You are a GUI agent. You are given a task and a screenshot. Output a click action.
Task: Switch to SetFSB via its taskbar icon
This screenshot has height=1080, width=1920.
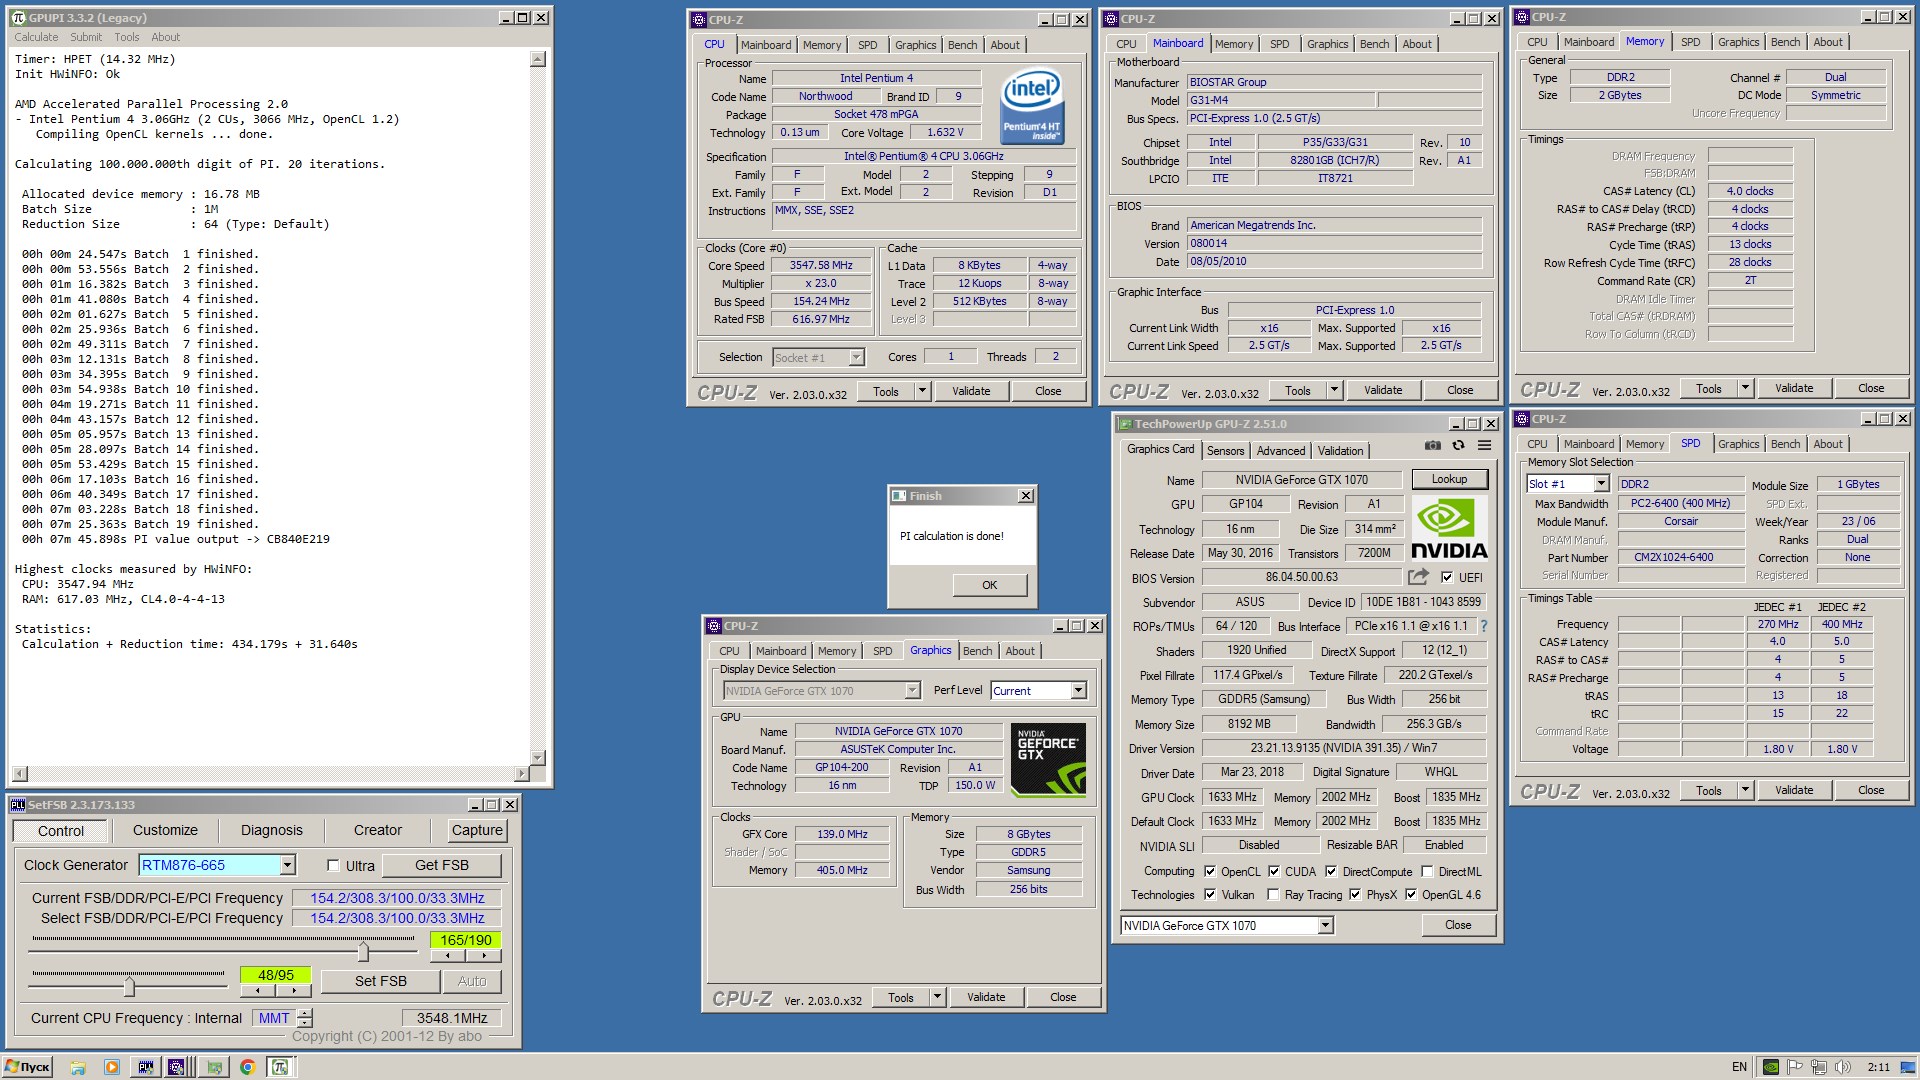click(146, 1067)
